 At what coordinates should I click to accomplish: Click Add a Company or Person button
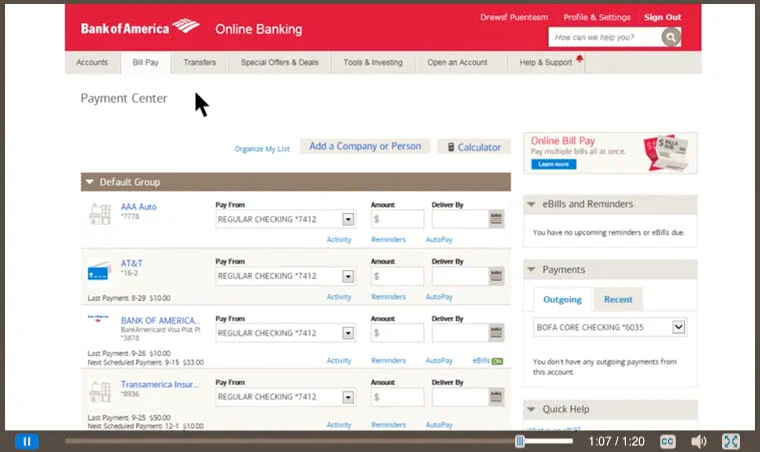point(365,146)
